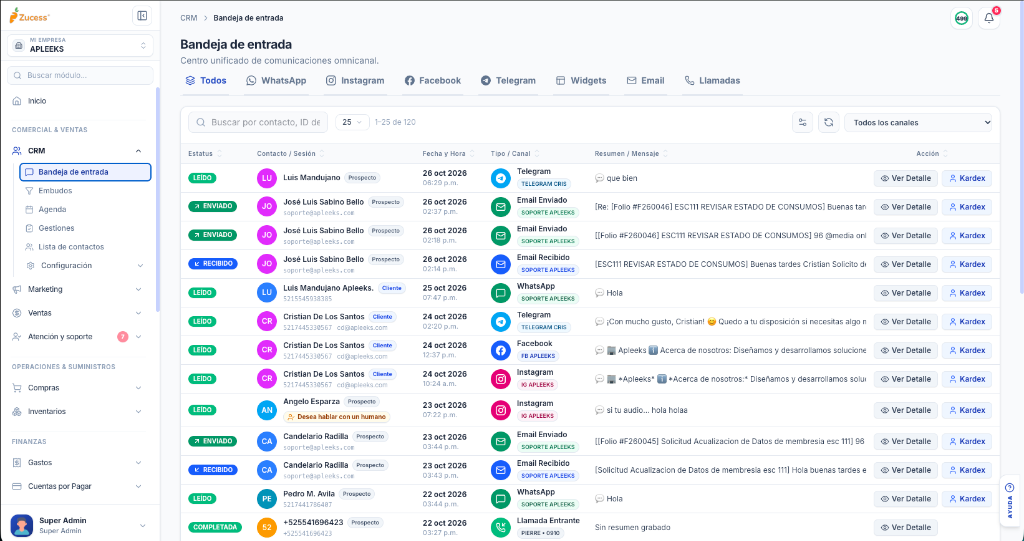
Task: Click the LU avatar of Luis Mandujano Apleeks.
Action: (267, 293)
